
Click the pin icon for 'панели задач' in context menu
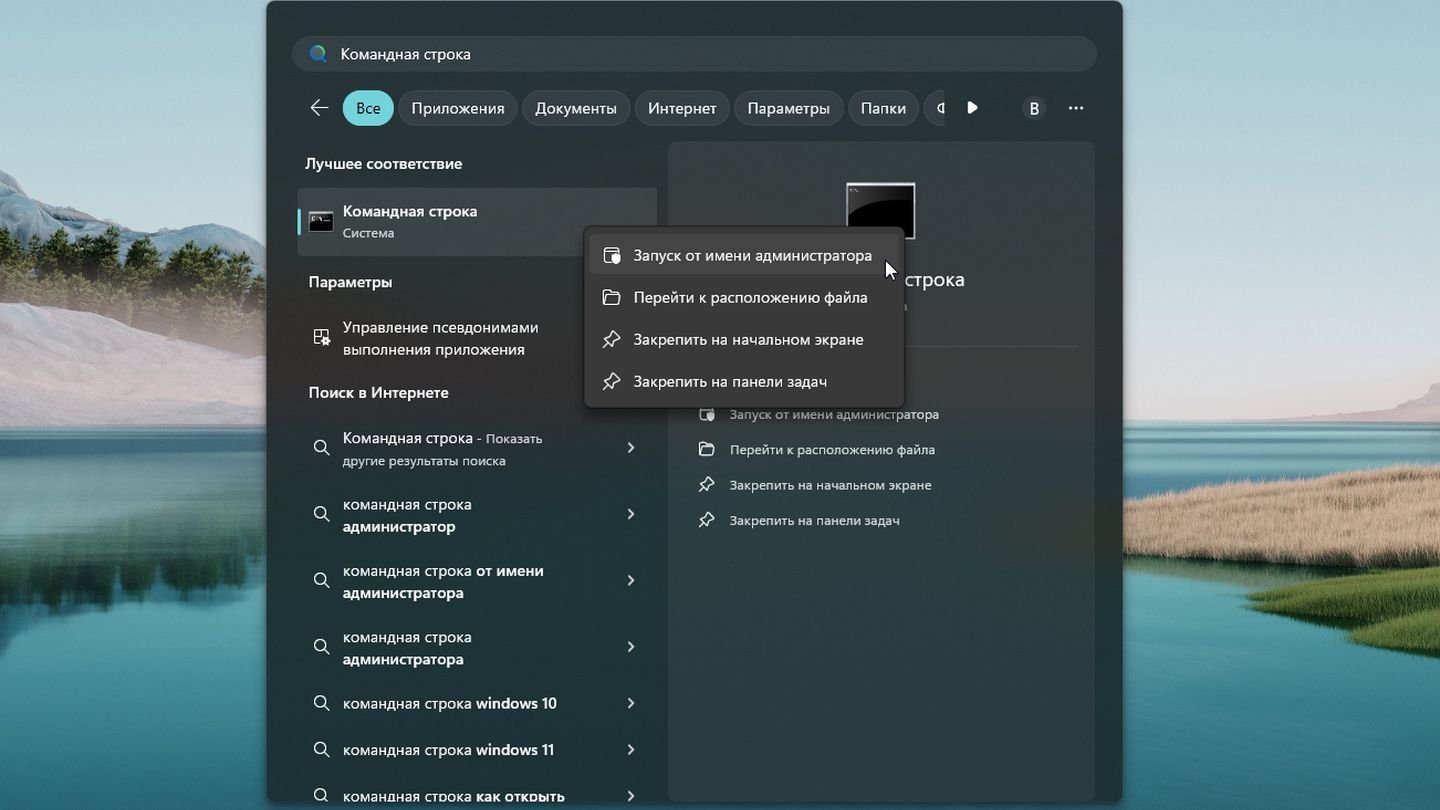click(612, 382)
